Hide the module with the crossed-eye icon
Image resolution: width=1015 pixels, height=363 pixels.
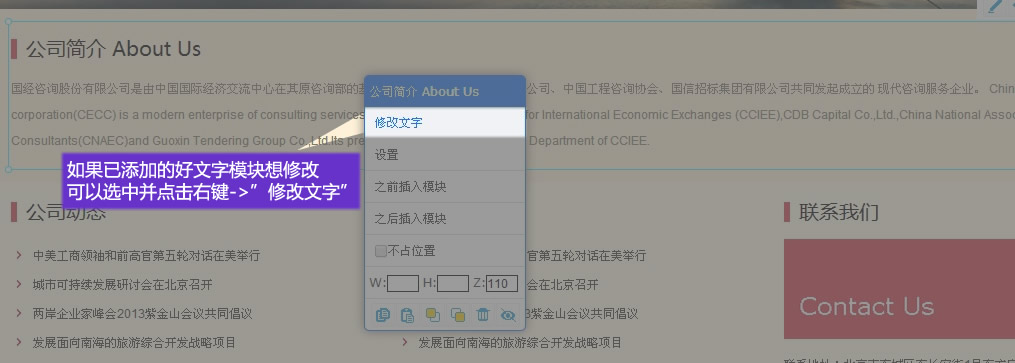pyautogui.click(x=508, y=315)
